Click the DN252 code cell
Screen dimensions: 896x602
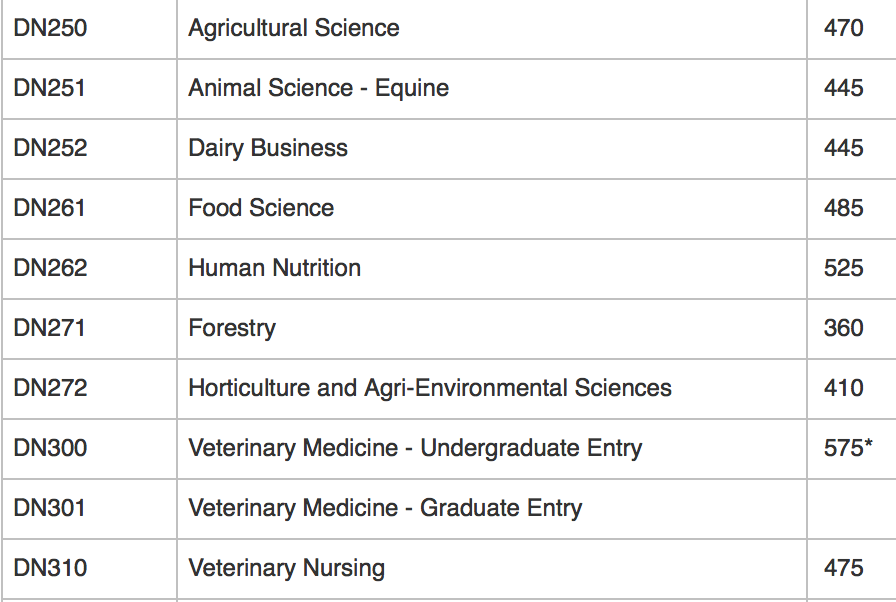click(x=50, y=148)
